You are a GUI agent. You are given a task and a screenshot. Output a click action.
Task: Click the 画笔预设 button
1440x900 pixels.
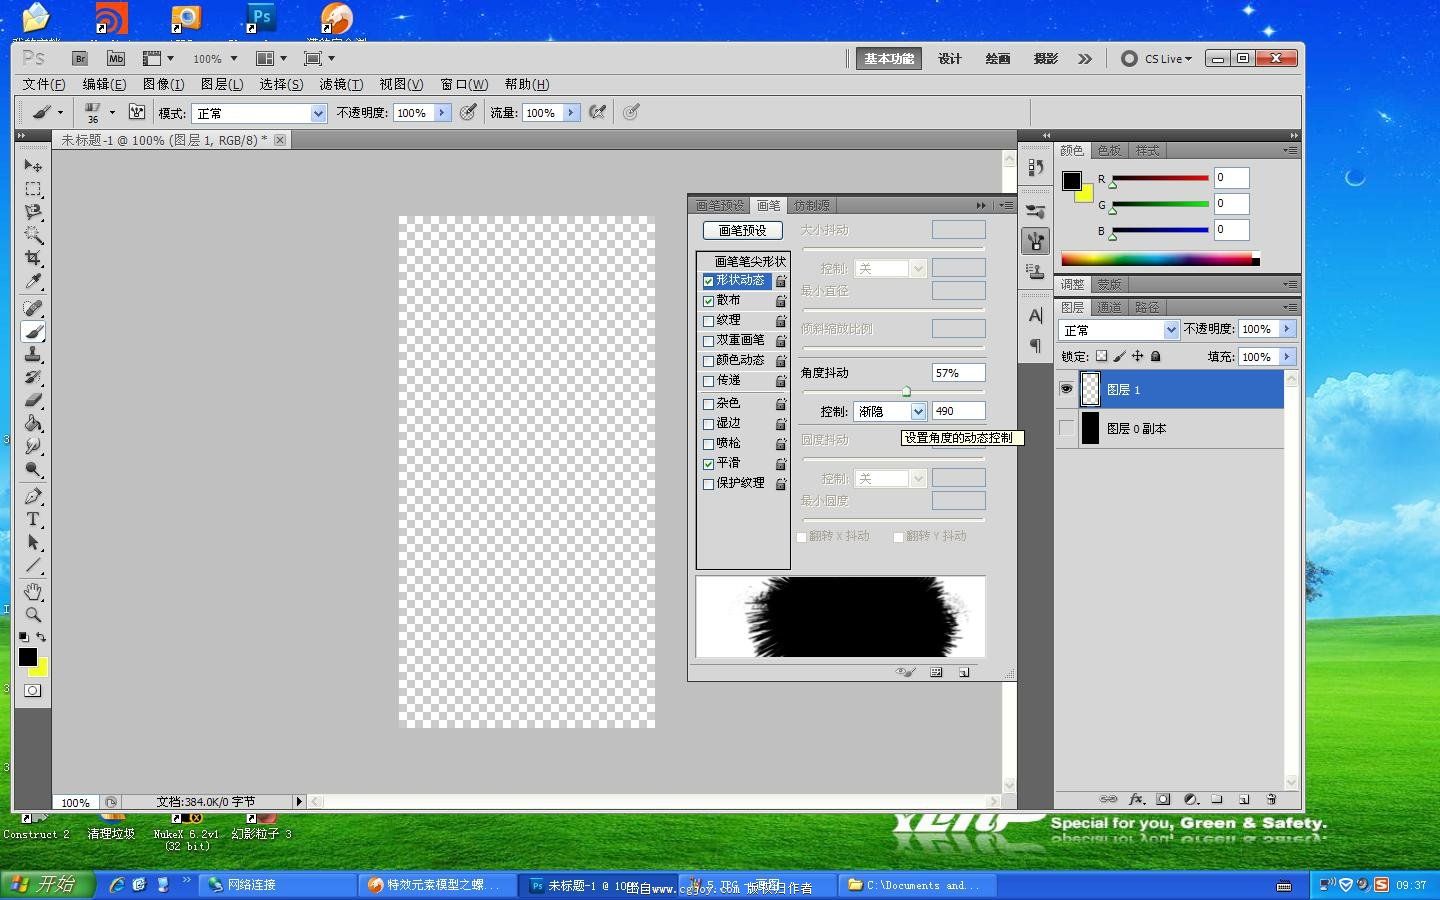coord(743,231)
